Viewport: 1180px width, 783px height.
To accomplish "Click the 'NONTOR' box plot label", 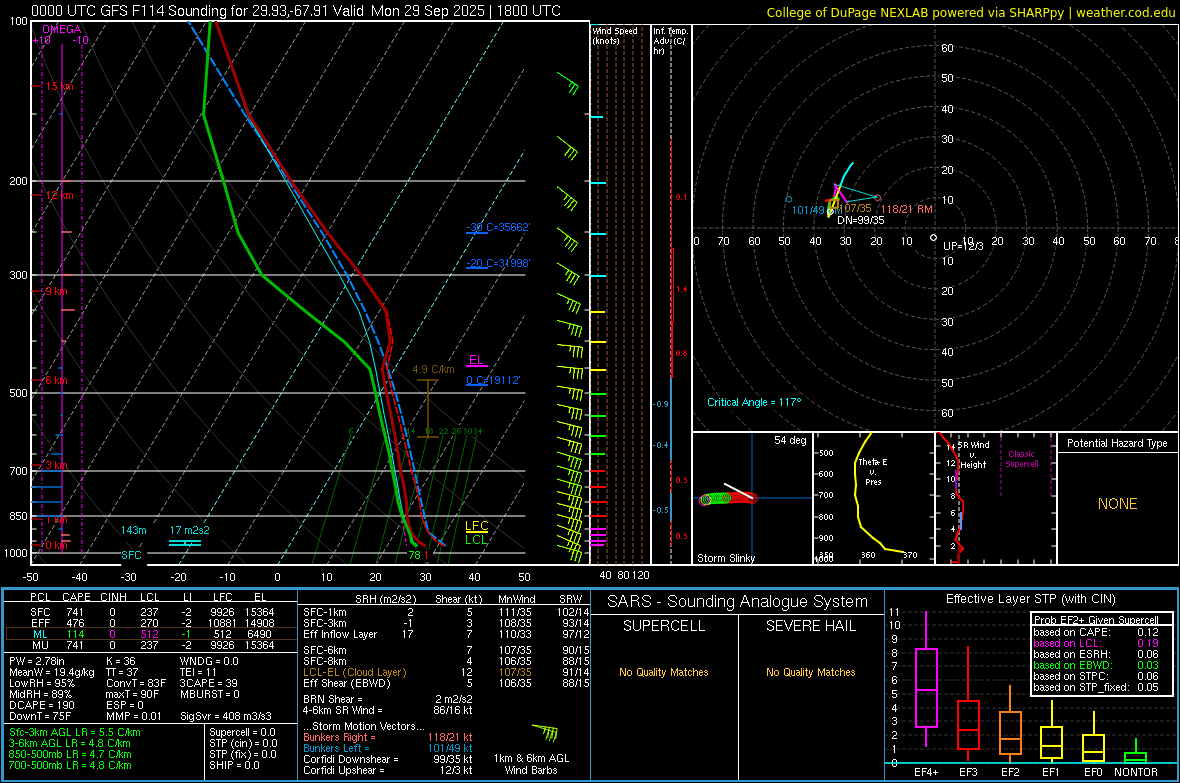I will point(1136,772).
